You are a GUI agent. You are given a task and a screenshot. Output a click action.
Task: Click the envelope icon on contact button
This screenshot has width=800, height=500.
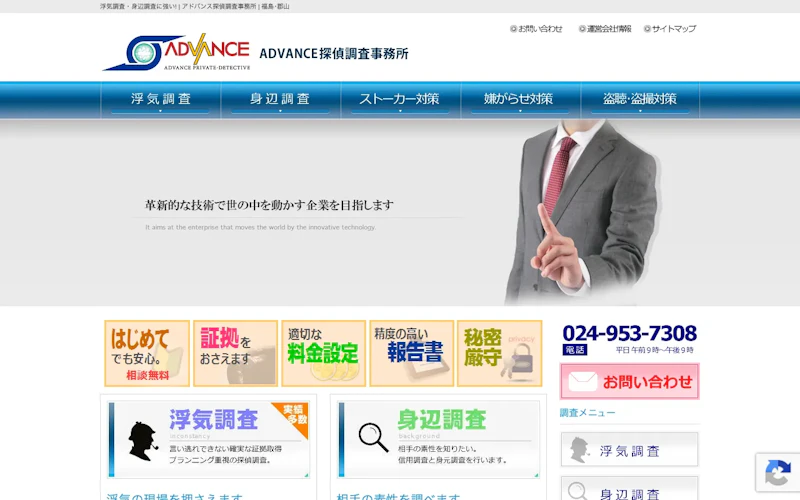583,382
